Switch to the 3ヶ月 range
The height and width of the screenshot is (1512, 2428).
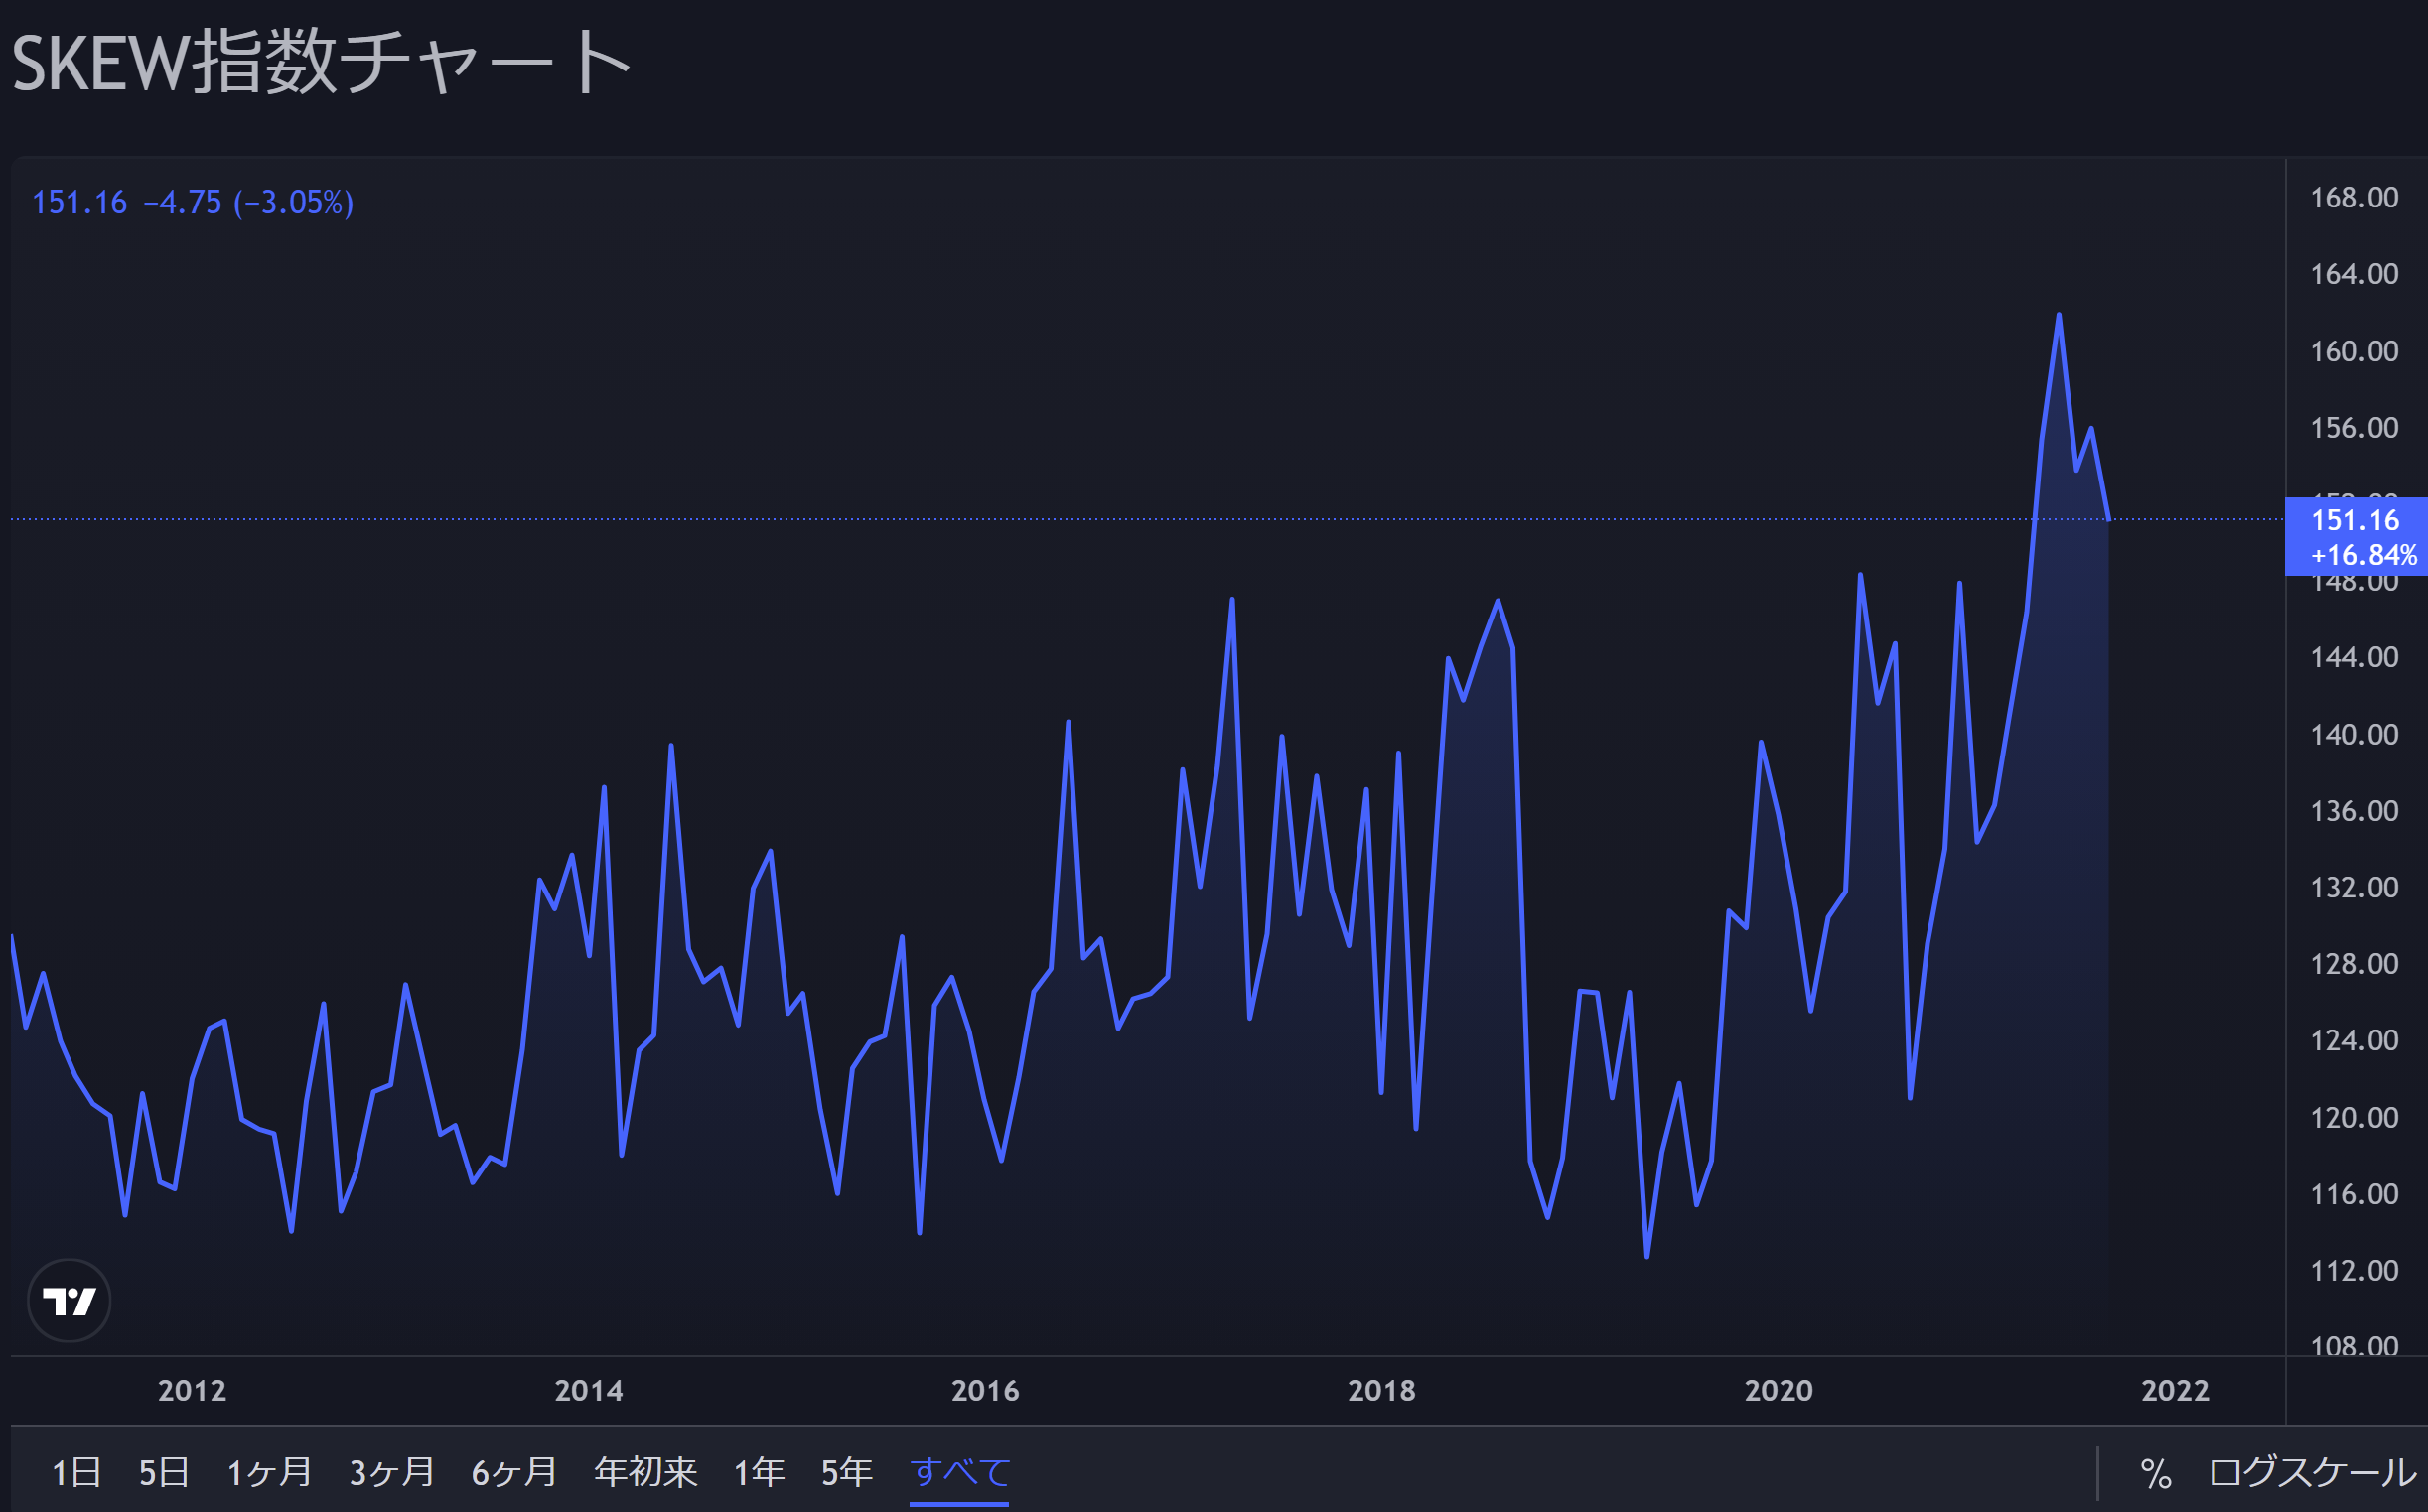tap(391, 1472)
